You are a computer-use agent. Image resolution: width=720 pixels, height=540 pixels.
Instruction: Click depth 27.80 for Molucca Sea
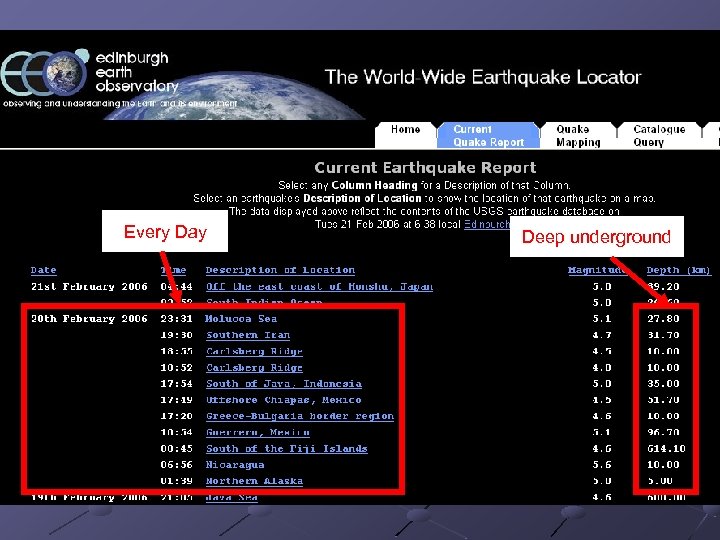pyautogui.click(x=663, y=319)
